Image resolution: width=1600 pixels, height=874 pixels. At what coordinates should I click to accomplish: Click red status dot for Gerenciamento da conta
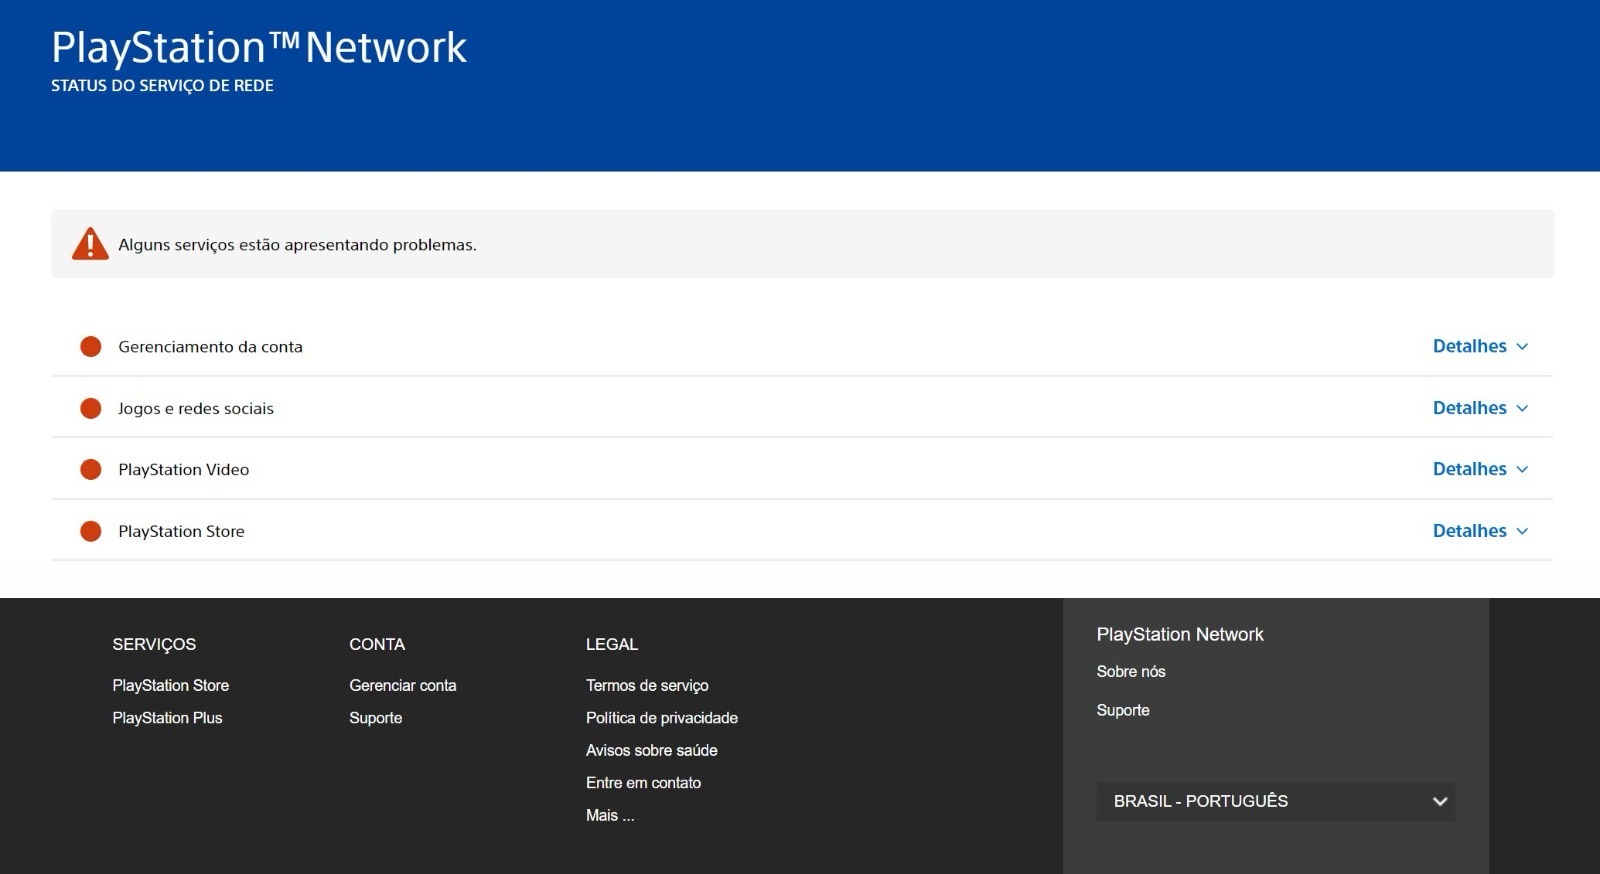[x=91, y=347]
